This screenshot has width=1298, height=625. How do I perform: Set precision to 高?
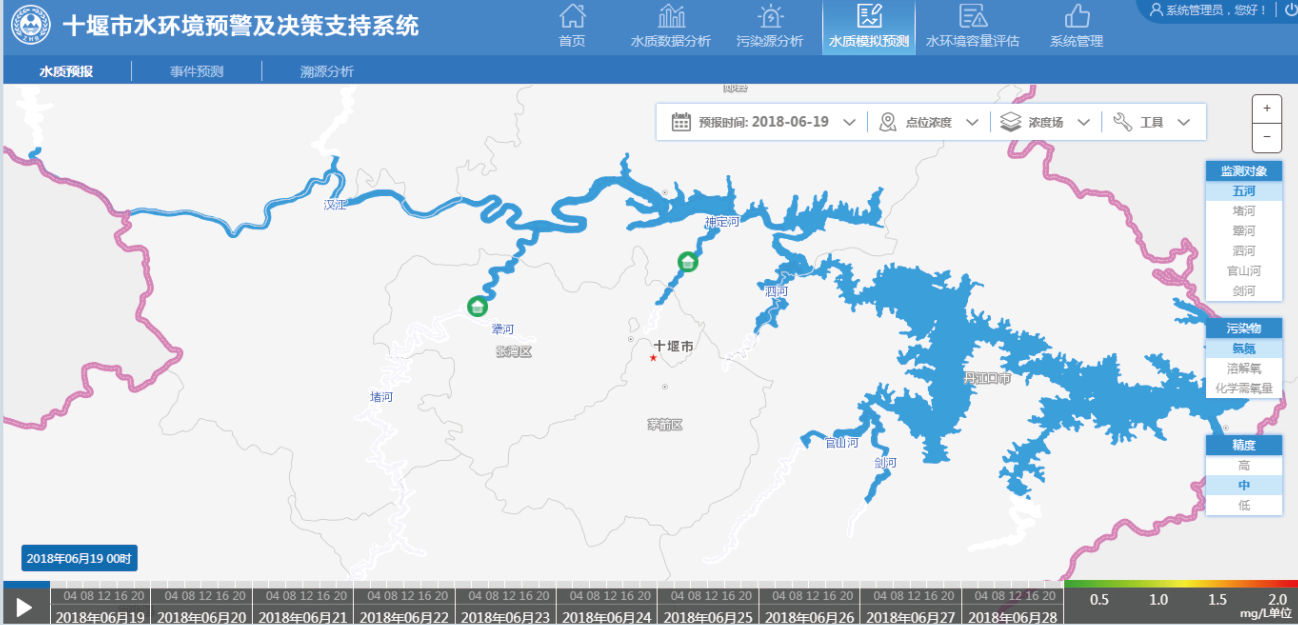click(1243, 466)
